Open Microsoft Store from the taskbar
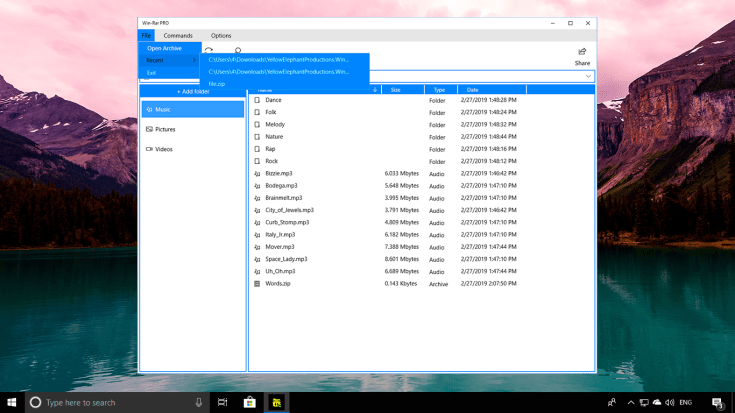This screenshot has height=413, width=735. 249,402
